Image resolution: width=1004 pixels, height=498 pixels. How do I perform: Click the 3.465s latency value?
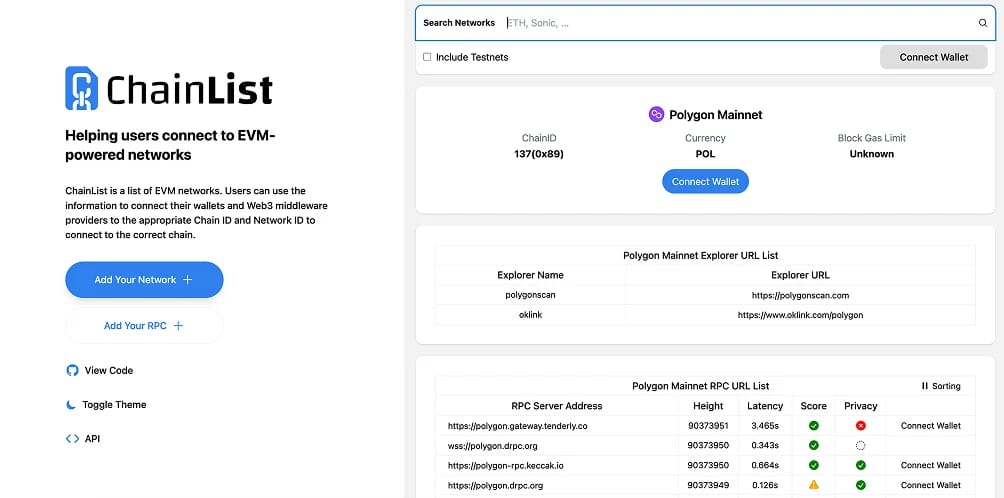[765, 426]
